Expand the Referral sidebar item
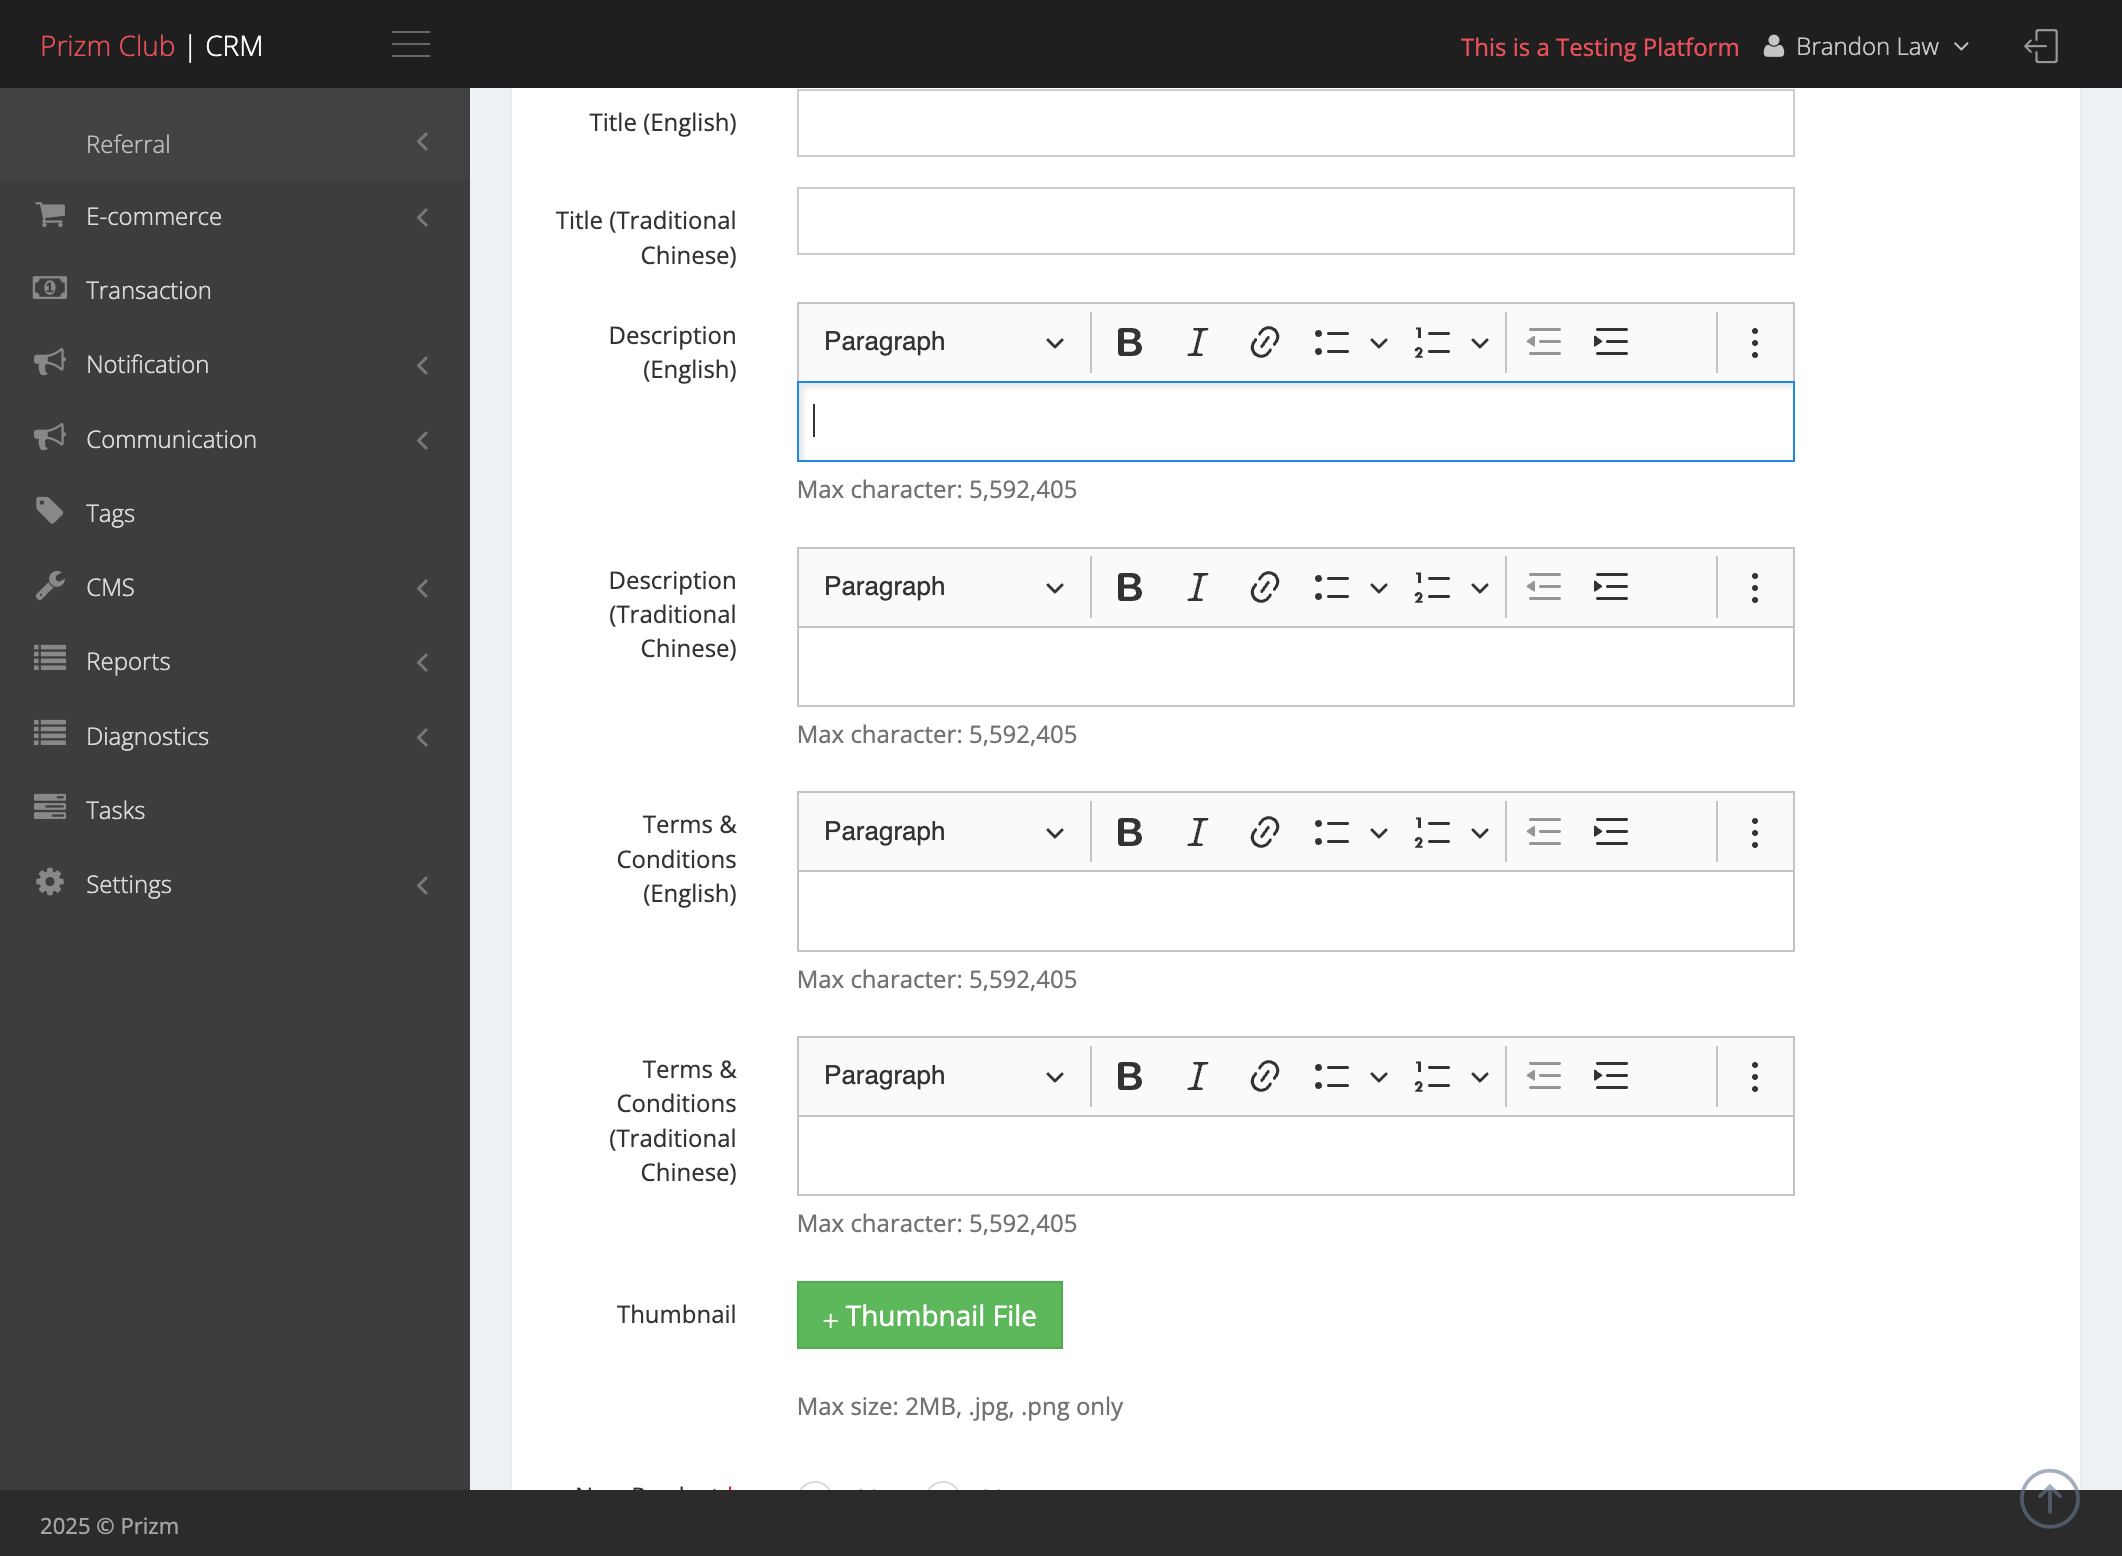This screenshot has height=1556, width=2122. [235, 143]
